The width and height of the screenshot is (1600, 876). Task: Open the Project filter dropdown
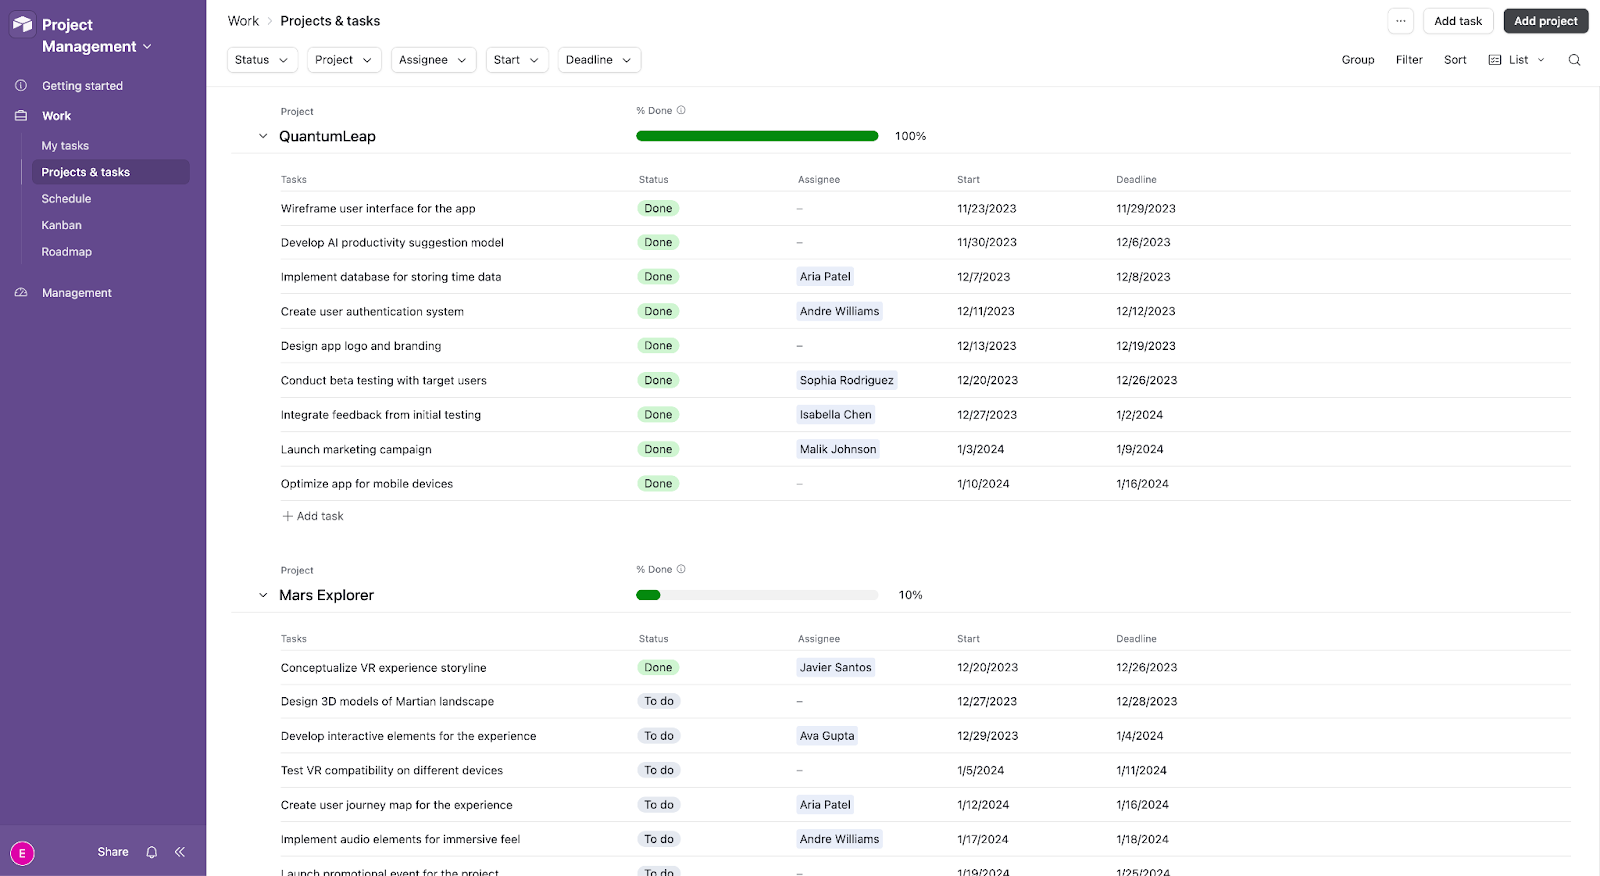pos(344,60)
